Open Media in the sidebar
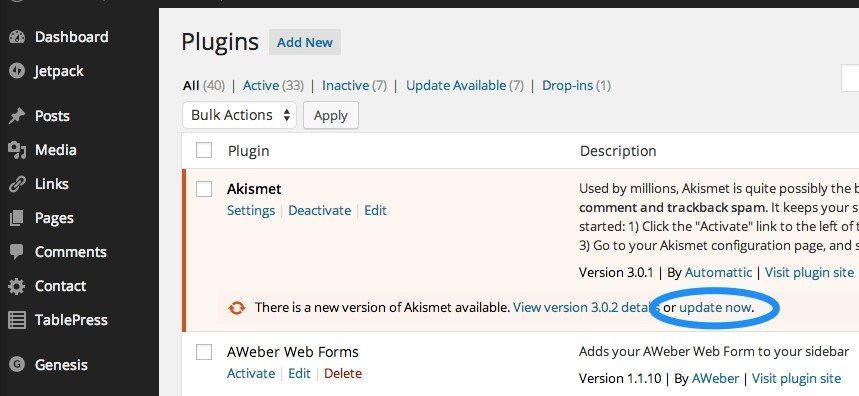Image resolution: width=859 pixels, height=396 pixels. [55, 150]
